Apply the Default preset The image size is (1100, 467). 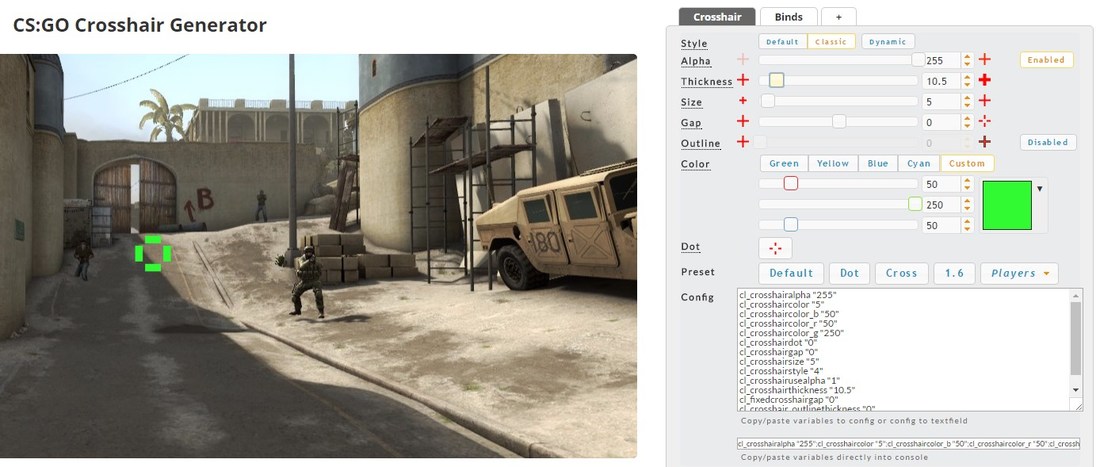click(792, 273)
